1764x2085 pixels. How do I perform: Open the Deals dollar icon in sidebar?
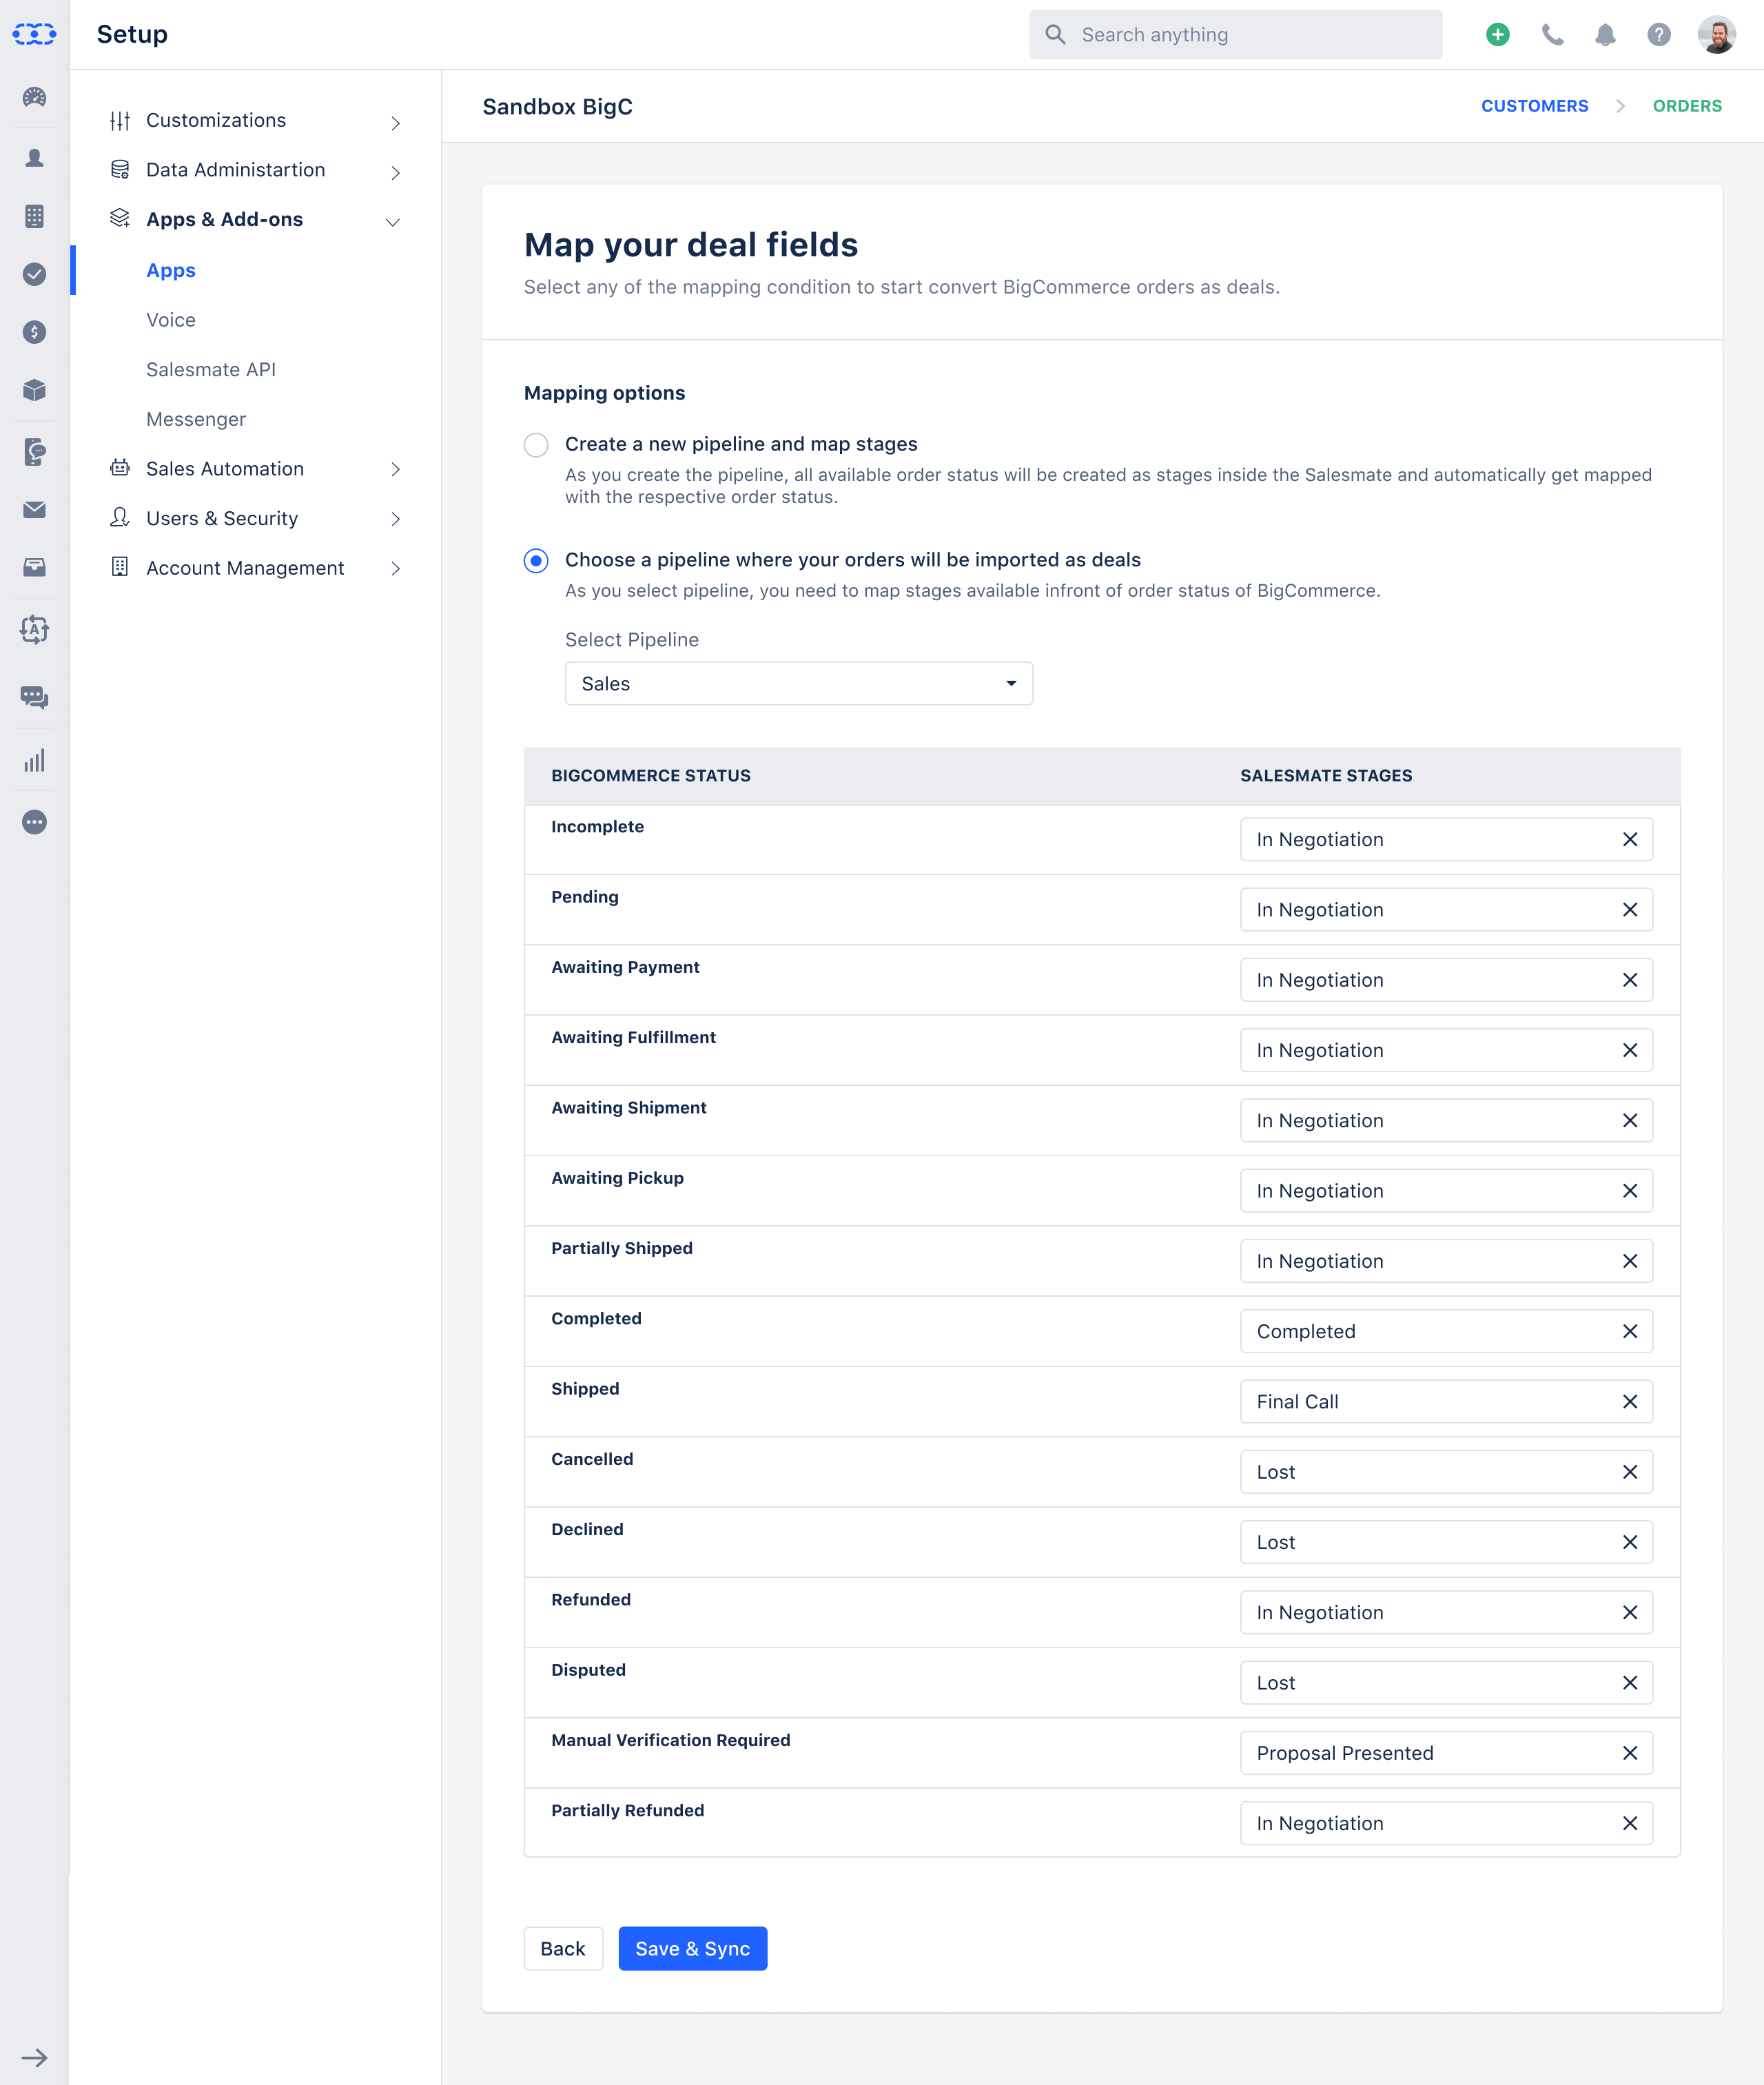34,332
